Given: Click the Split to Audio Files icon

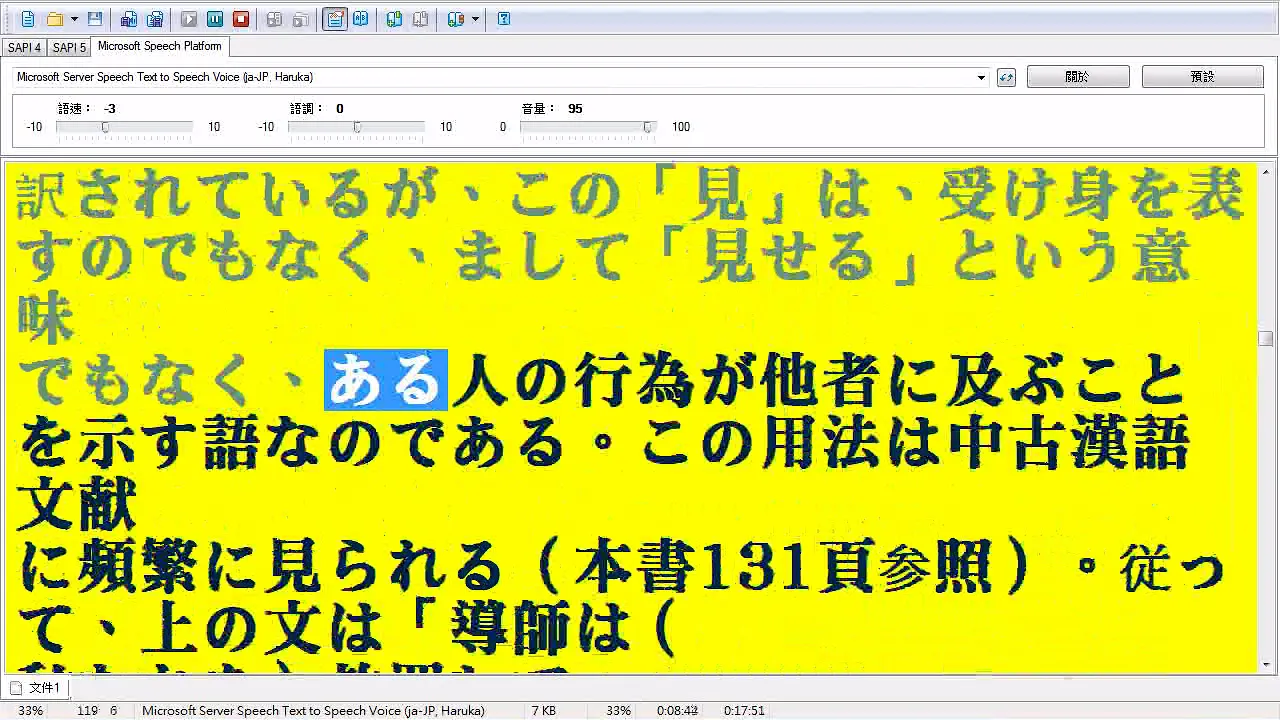Looking at the screenshot, I should [x=155, y=19].
